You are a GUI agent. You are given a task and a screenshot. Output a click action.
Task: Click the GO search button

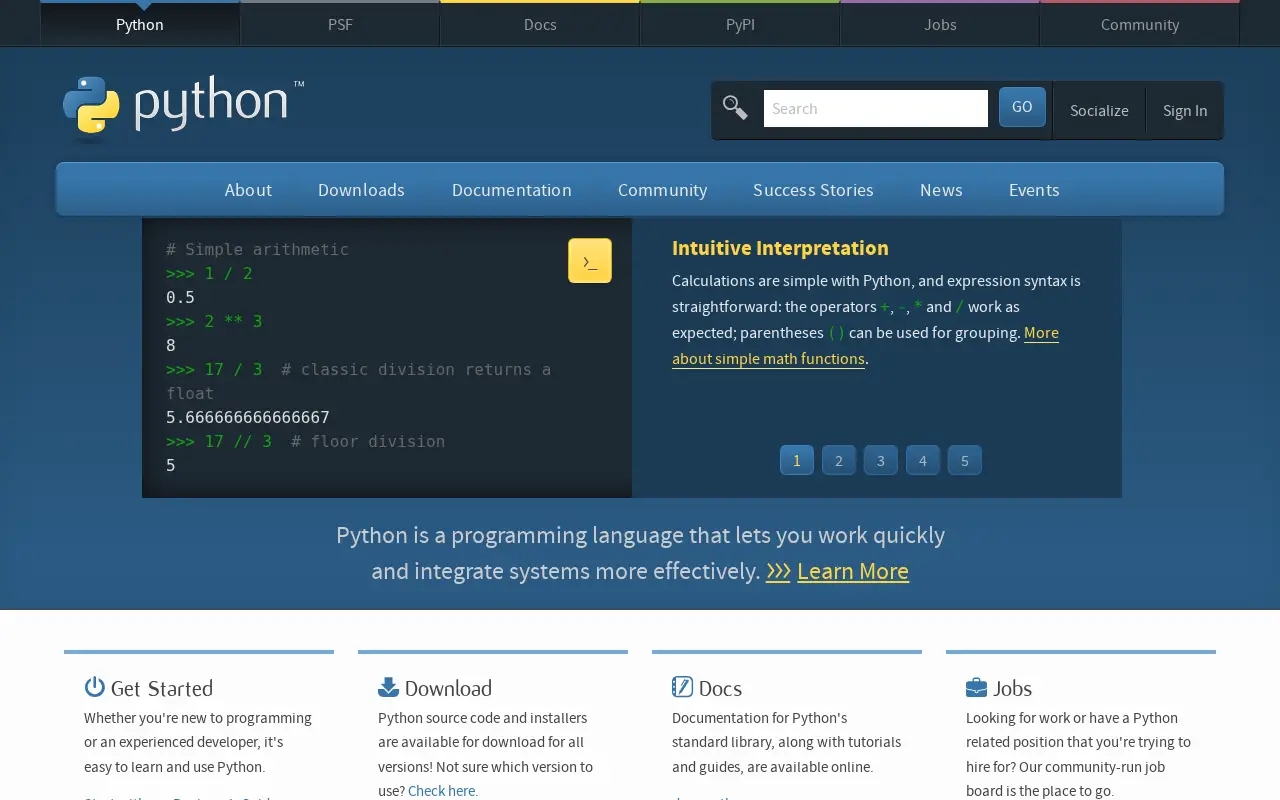tap(1022, 107)
